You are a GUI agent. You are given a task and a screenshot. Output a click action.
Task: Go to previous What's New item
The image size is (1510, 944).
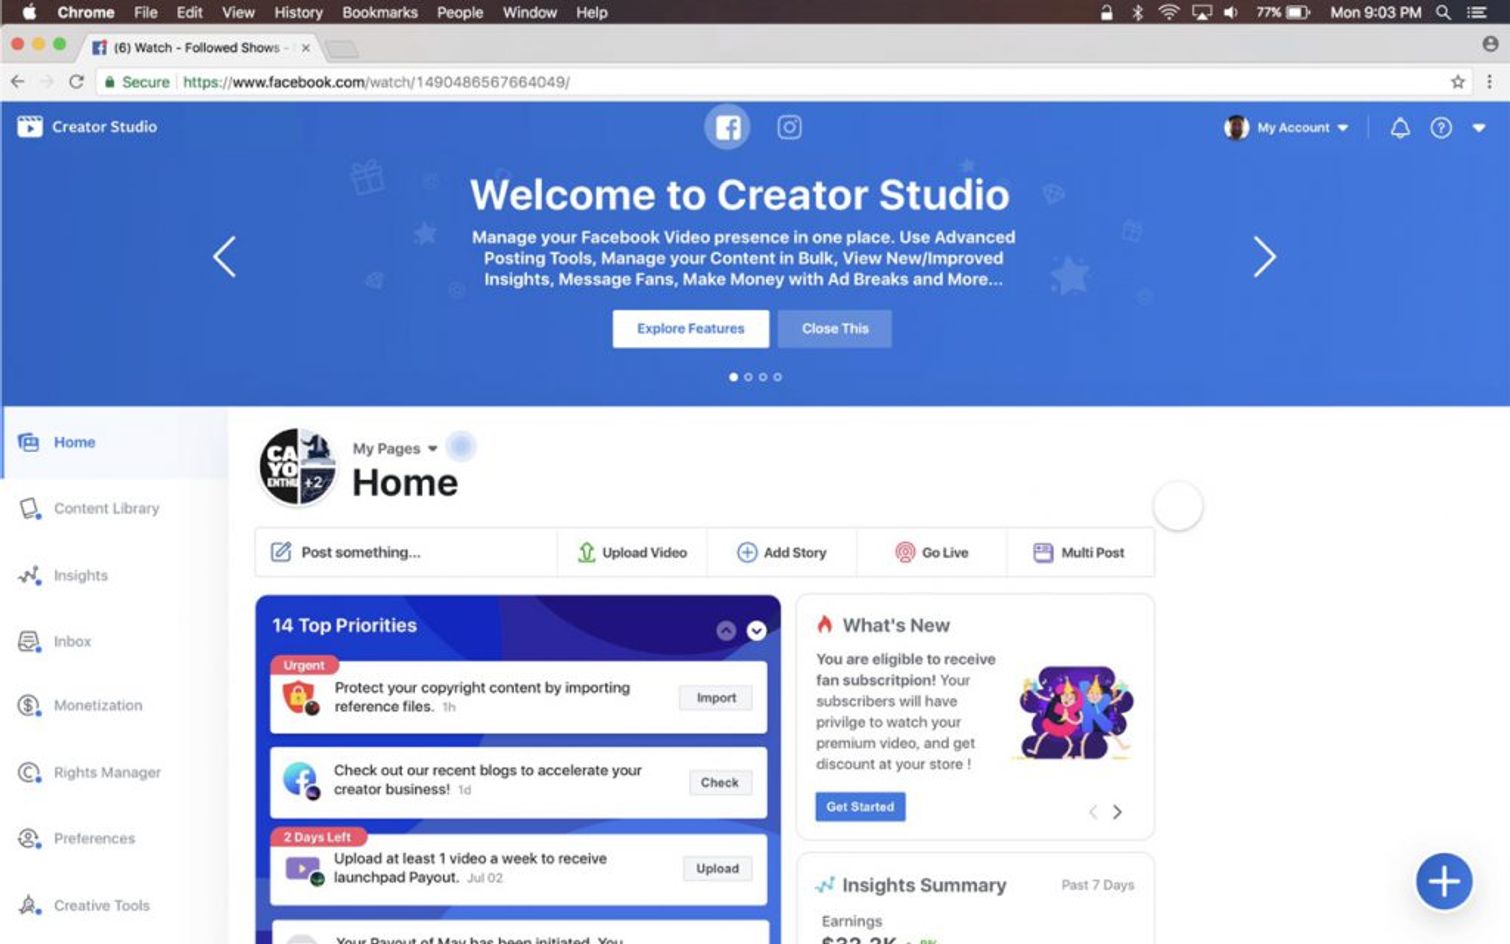[x=1093, y=812]
